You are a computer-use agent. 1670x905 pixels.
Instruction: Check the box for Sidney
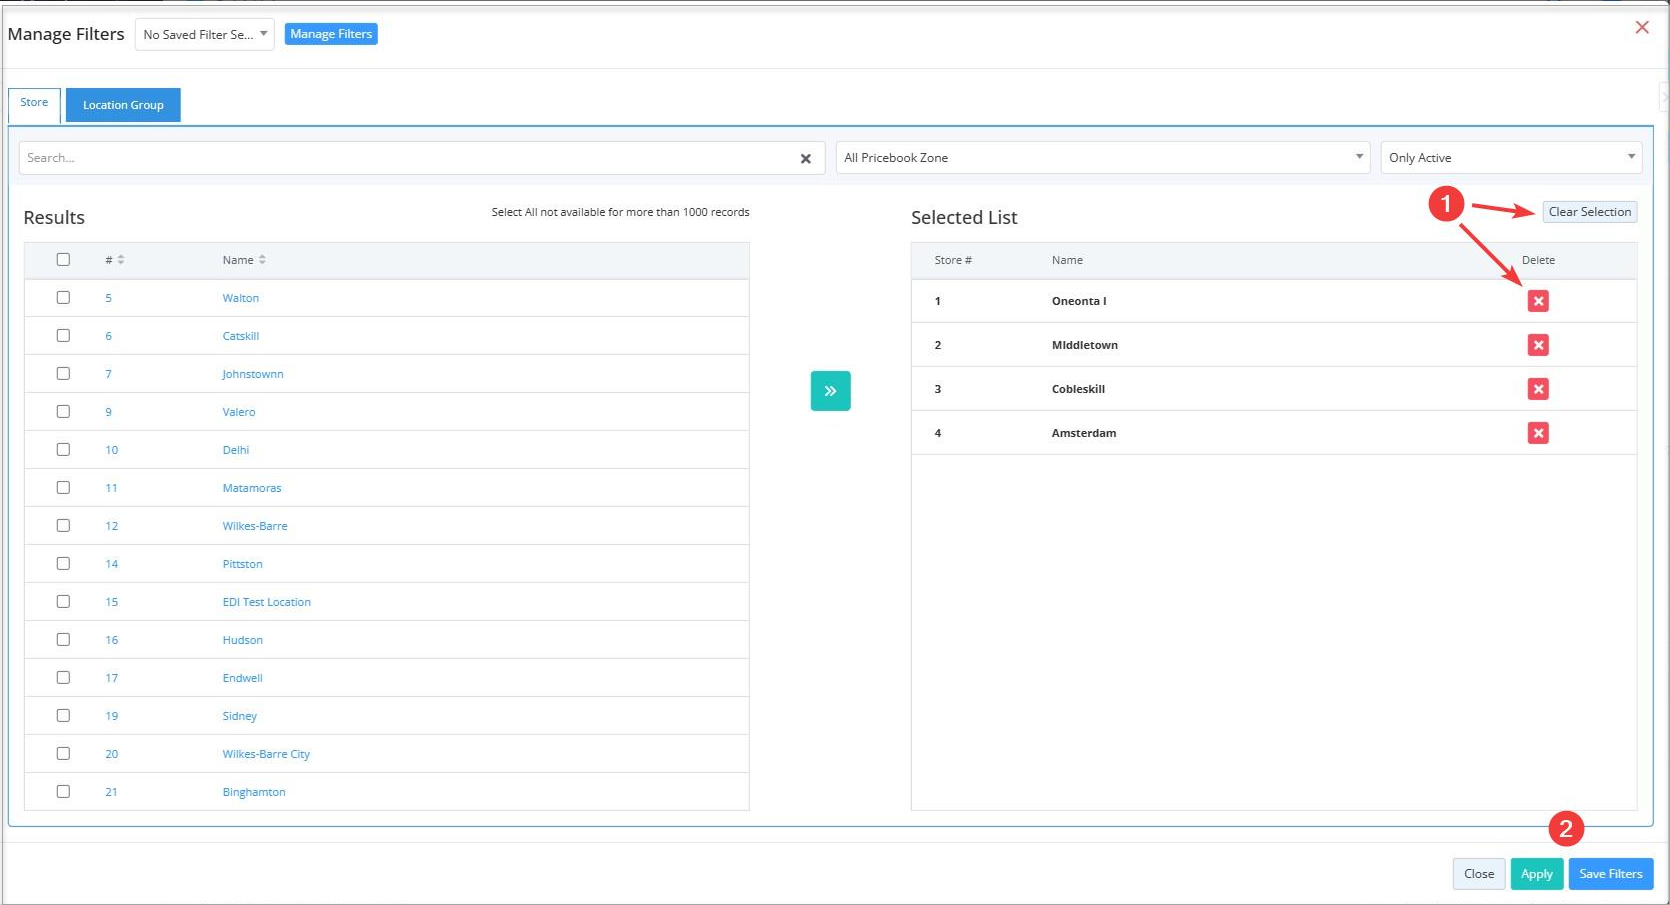[x=63, y=715]
